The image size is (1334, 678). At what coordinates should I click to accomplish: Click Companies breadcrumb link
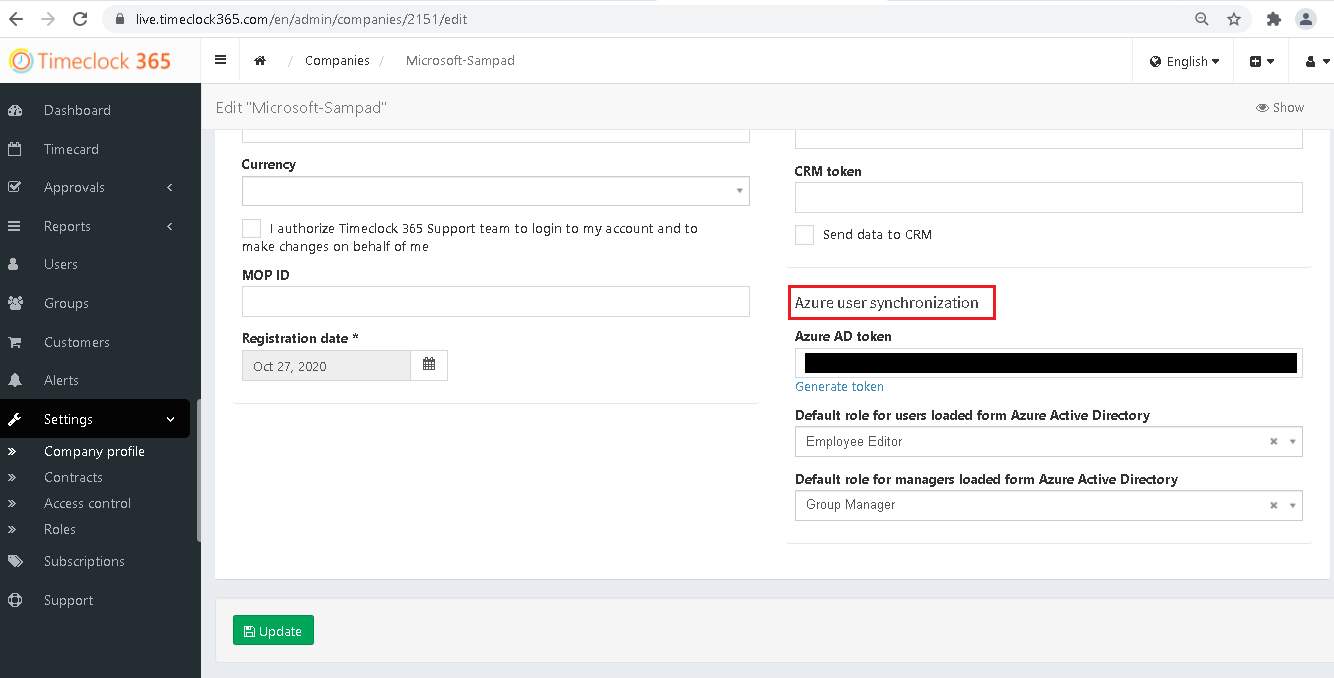(337, 61)
